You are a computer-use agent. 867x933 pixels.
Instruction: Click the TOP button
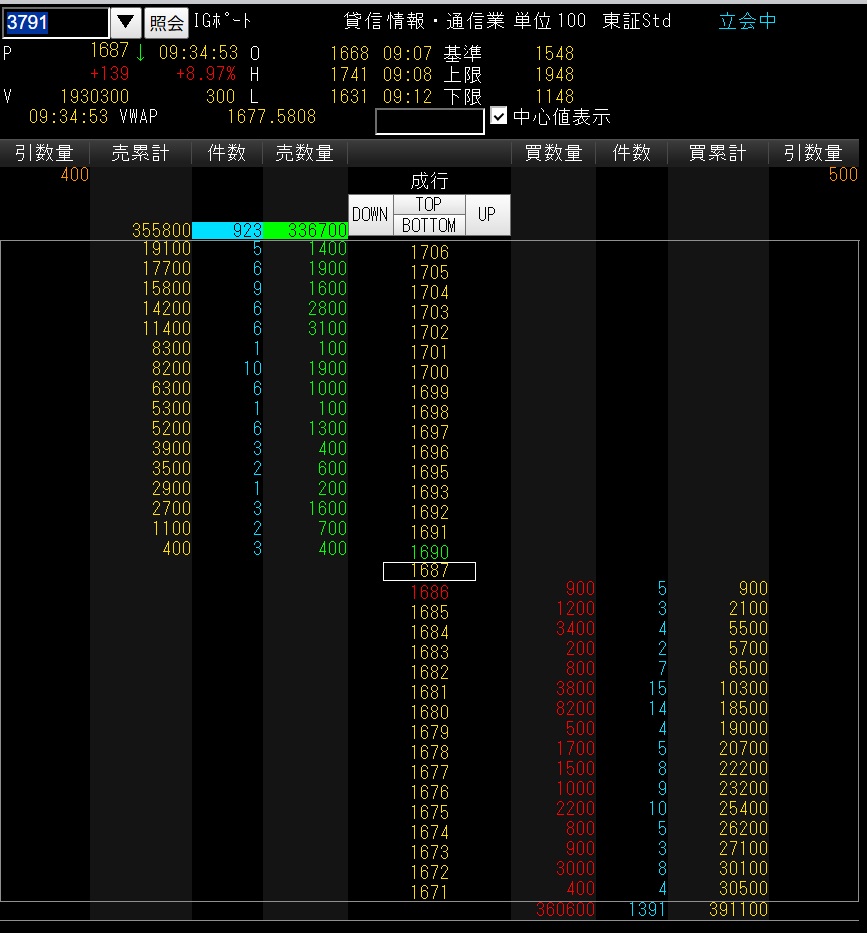point(429,204)
